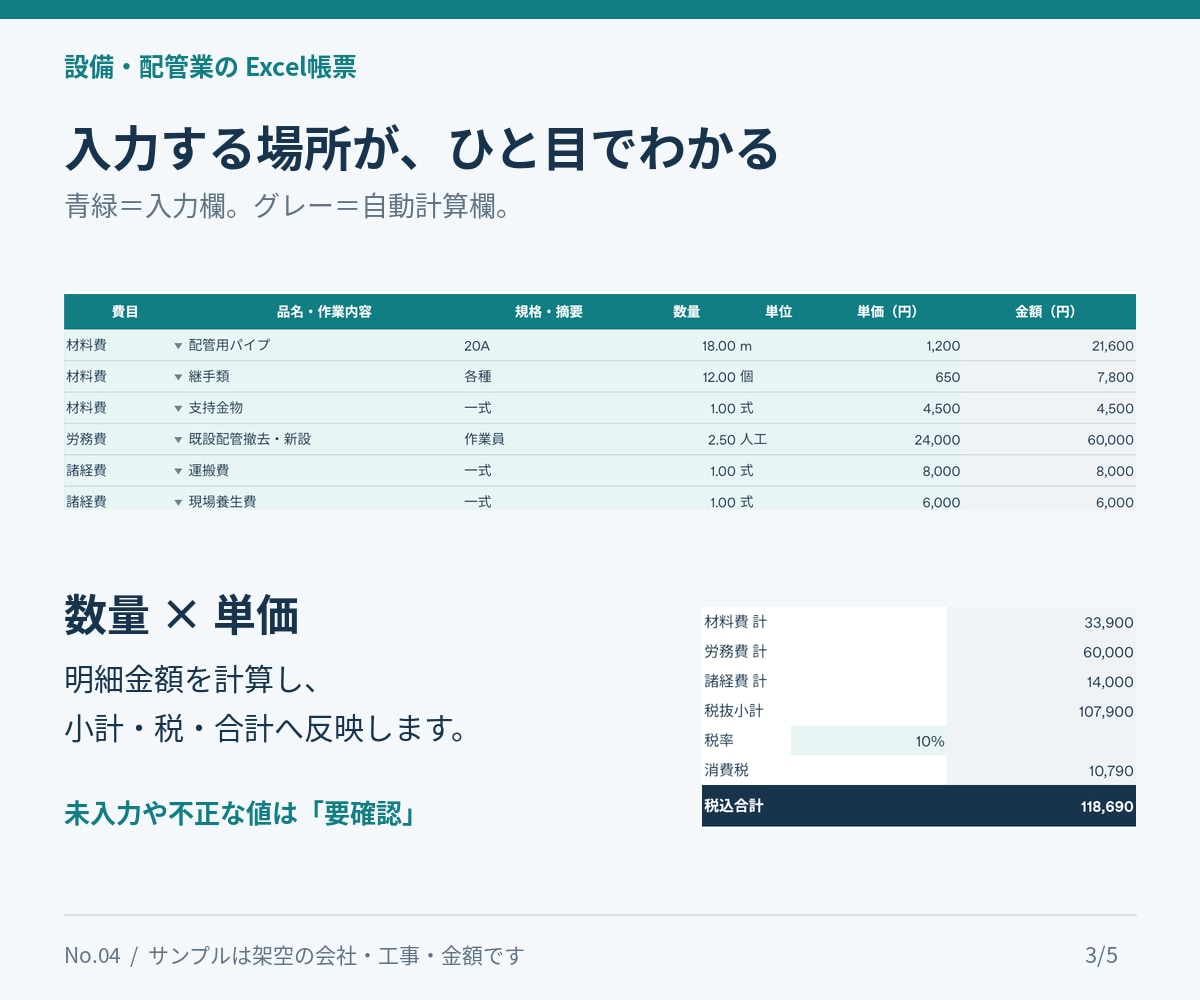Viewport: 1200px width, 1000px height.
Task: Click the 数量 × 単価 heading
Action: tap(181, 615)
